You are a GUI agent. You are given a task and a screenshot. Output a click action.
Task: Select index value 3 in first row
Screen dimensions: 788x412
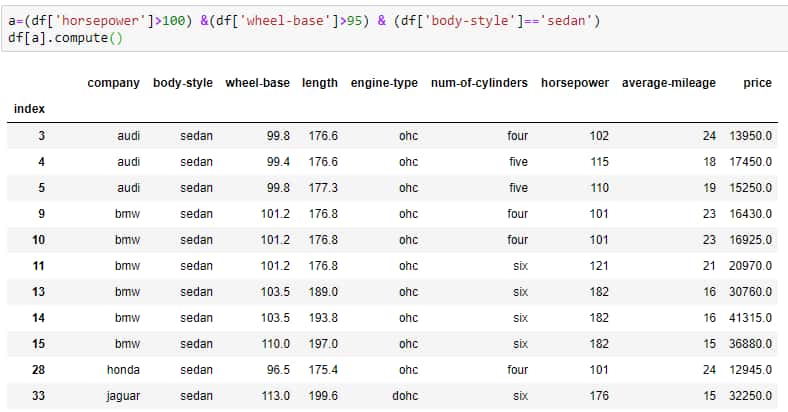(41, 136)
